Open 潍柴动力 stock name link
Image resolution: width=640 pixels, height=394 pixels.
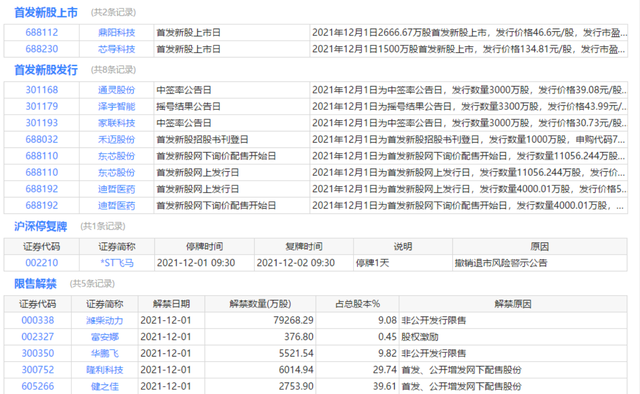[104, 321]
